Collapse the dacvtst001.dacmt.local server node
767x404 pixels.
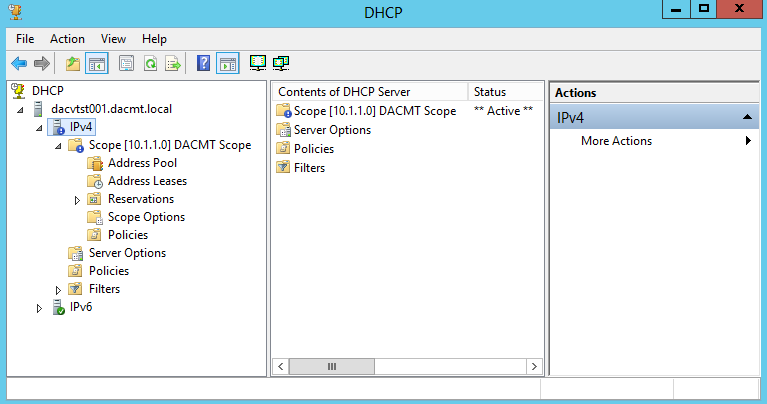20,110
